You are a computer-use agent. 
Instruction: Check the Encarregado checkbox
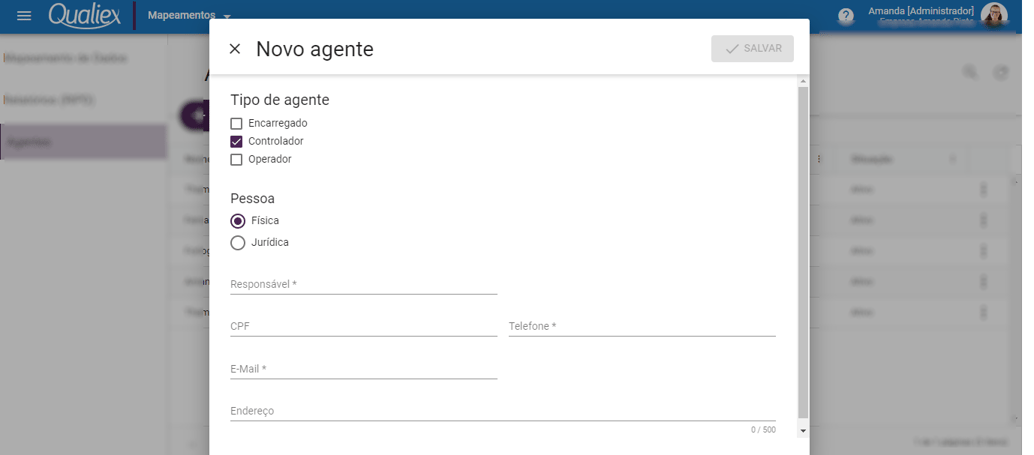coord(236,123)
